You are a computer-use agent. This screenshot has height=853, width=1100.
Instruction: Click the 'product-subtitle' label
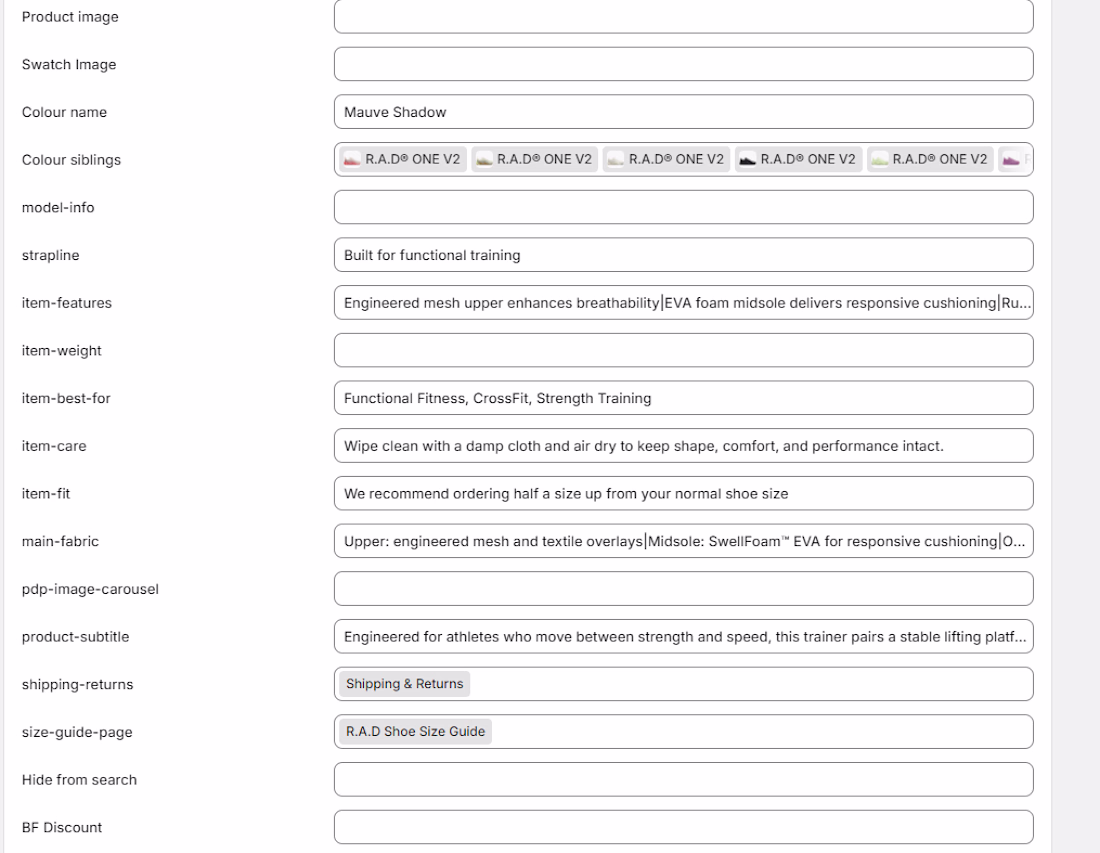75,637
